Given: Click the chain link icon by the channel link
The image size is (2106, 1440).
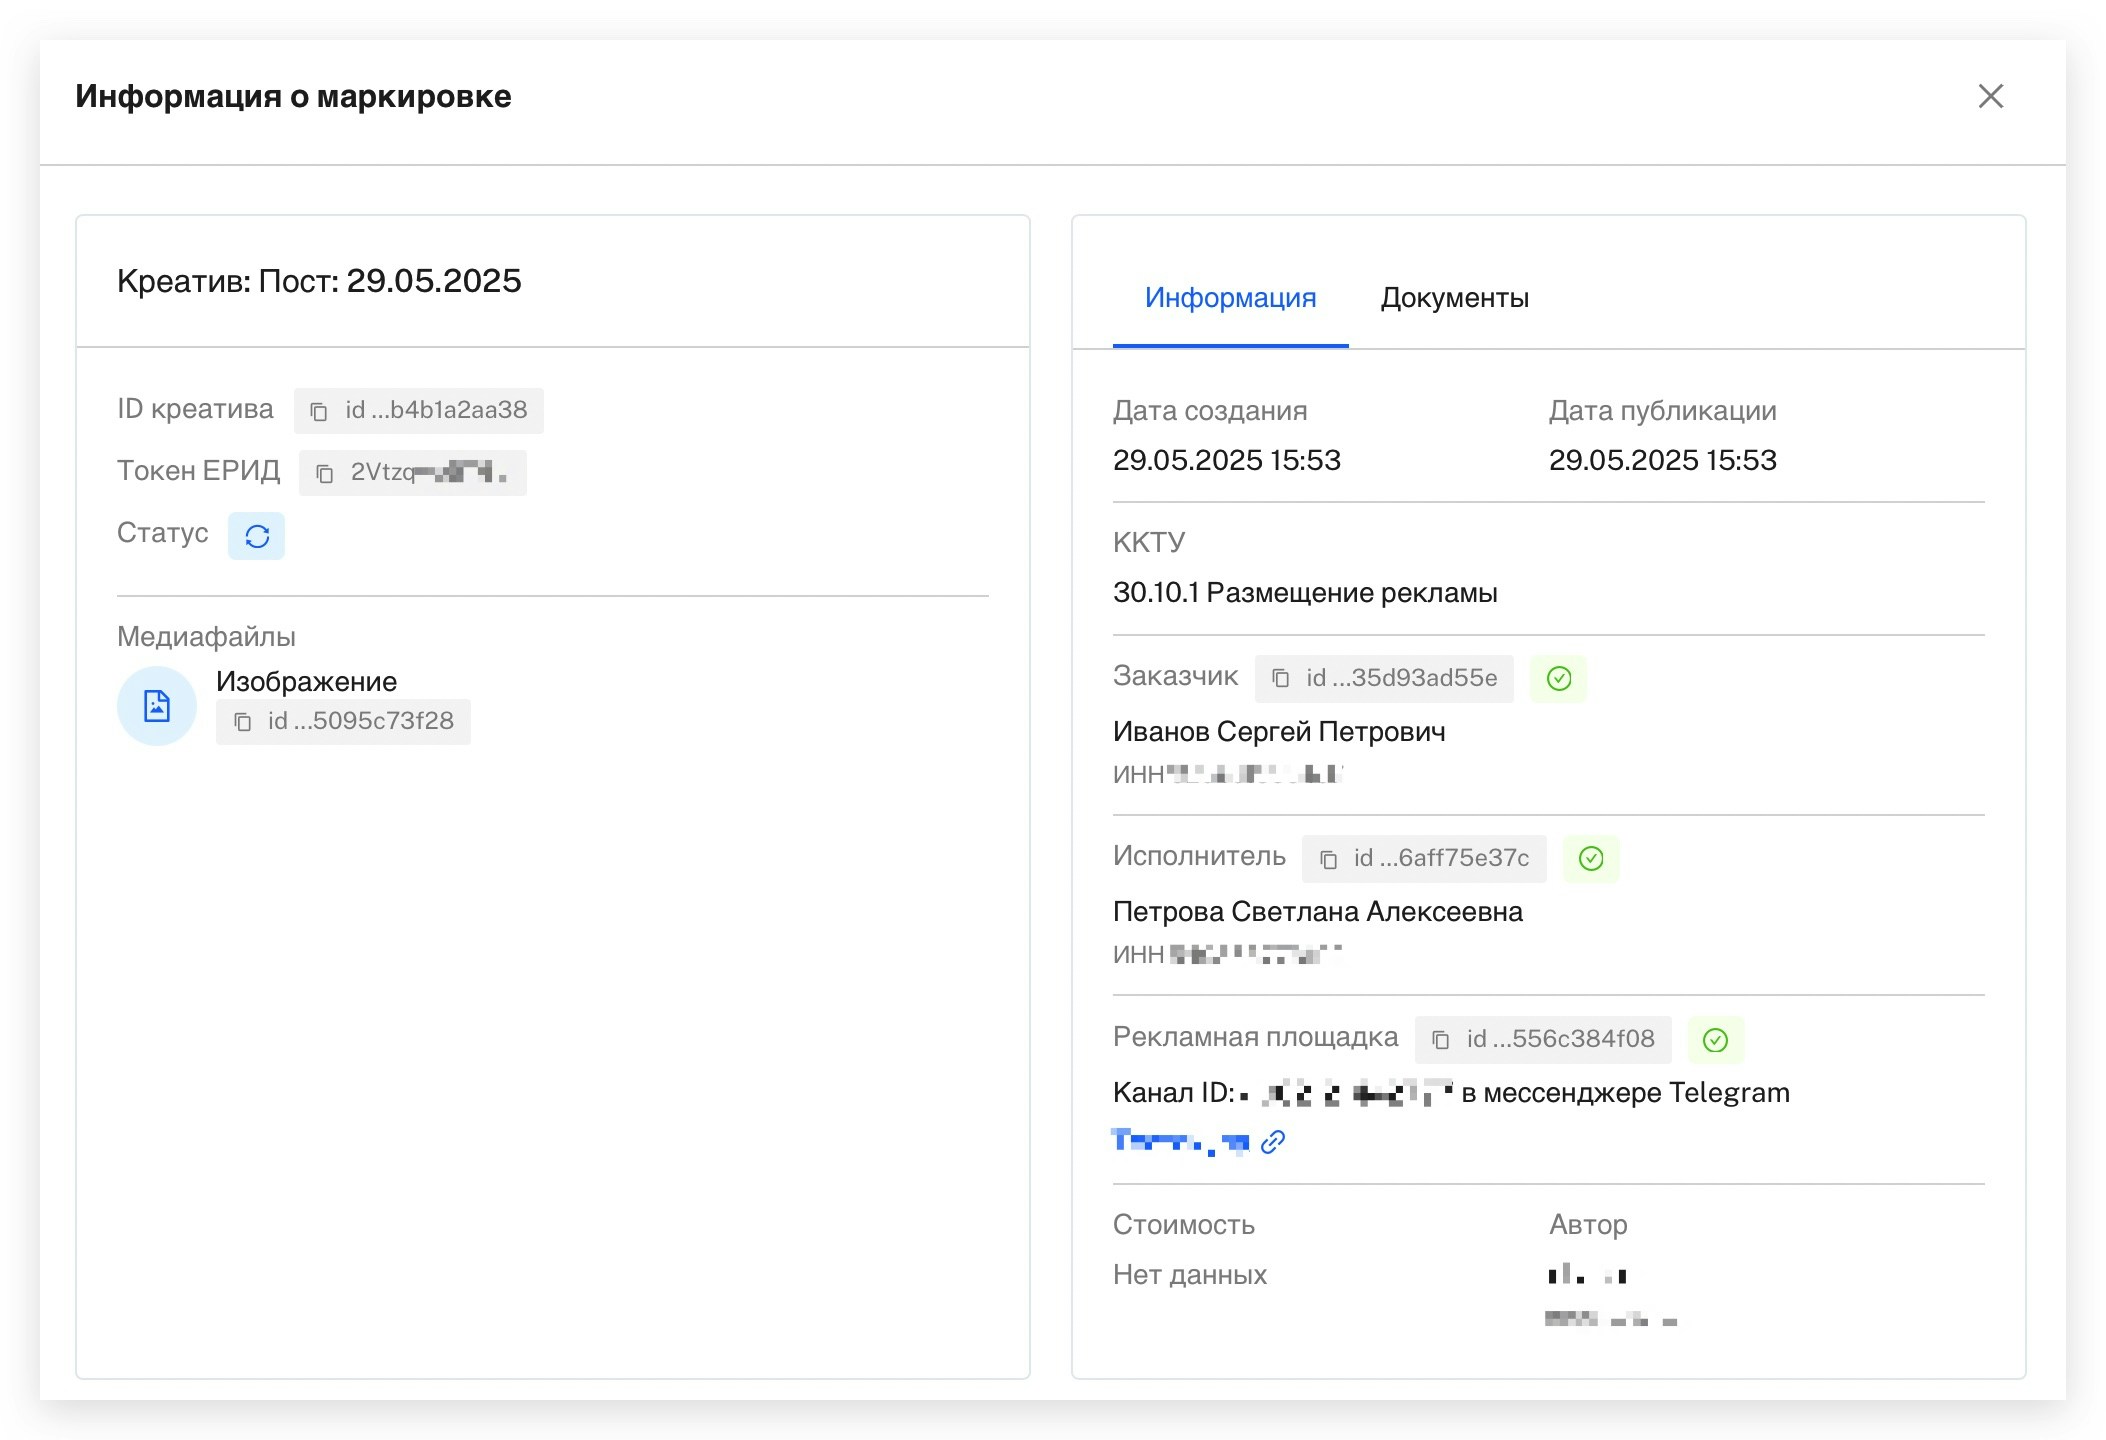Looking at the screenshot, I should point(1273,1142).
